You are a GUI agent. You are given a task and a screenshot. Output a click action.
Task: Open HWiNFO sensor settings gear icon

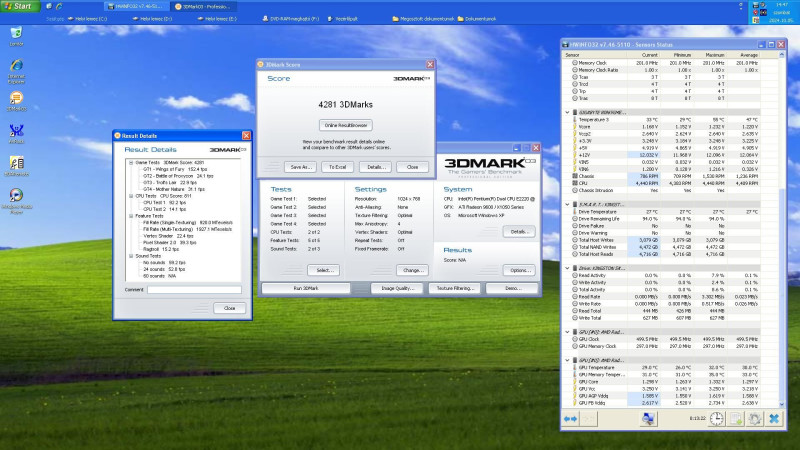pyautogui.click(x=755, y=417)
